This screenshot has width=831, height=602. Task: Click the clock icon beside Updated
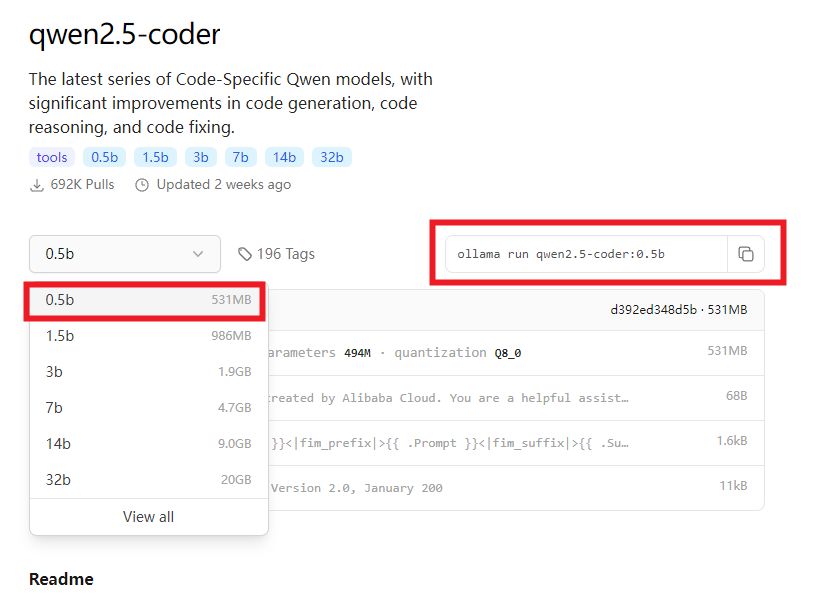click(142, 185)
